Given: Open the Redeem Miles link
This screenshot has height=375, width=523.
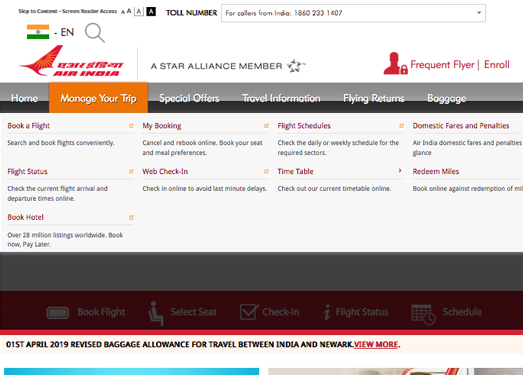Looking at the screenshot, I should coord(436,171).
